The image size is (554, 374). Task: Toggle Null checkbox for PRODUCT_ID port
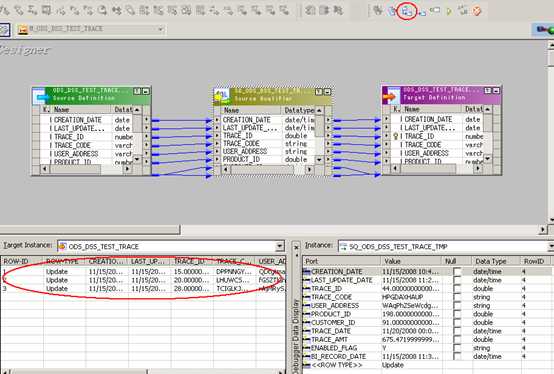[458, 314]
